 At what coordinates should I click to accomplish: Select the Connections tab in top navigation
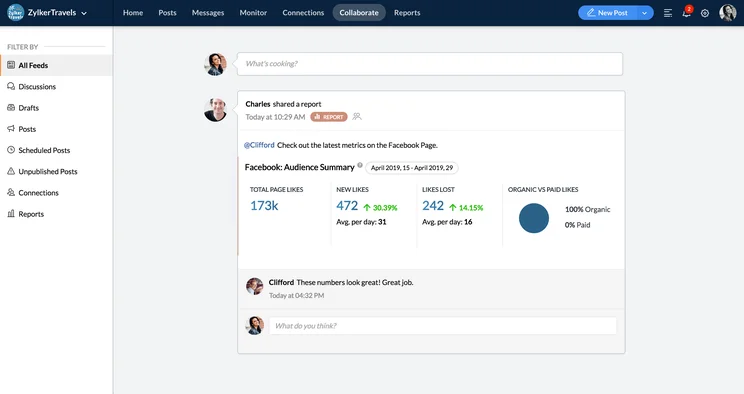coord(303,13)
